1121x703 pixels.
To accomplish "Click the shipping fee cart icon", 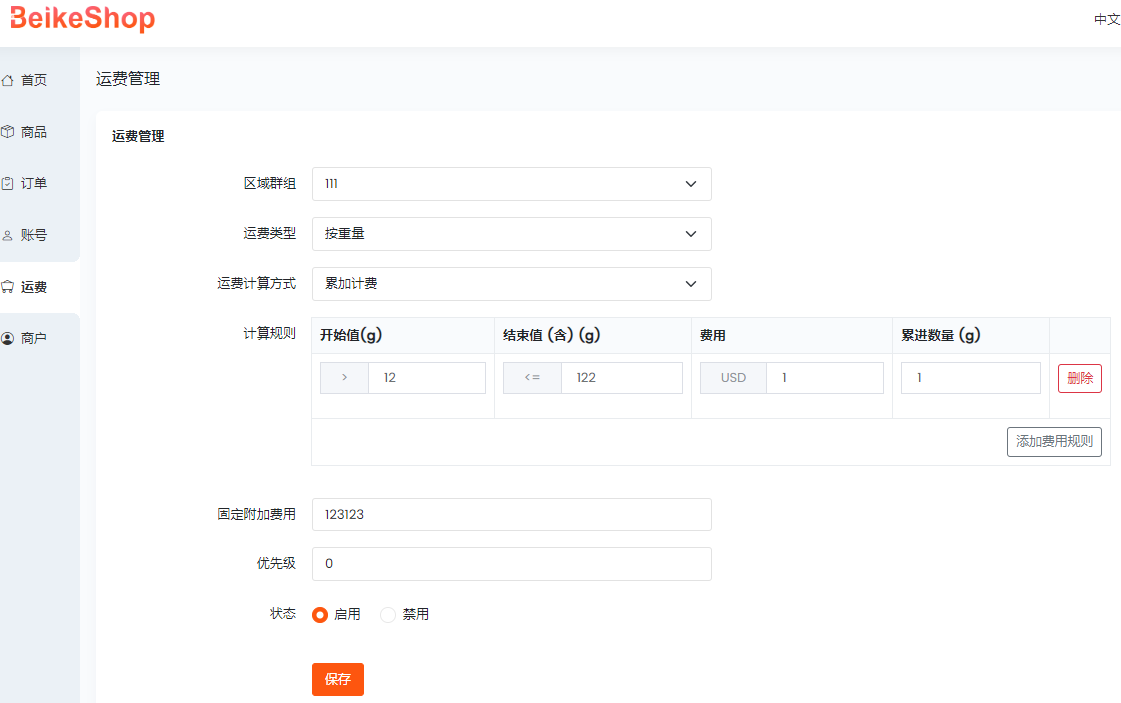I will [8, 287].
